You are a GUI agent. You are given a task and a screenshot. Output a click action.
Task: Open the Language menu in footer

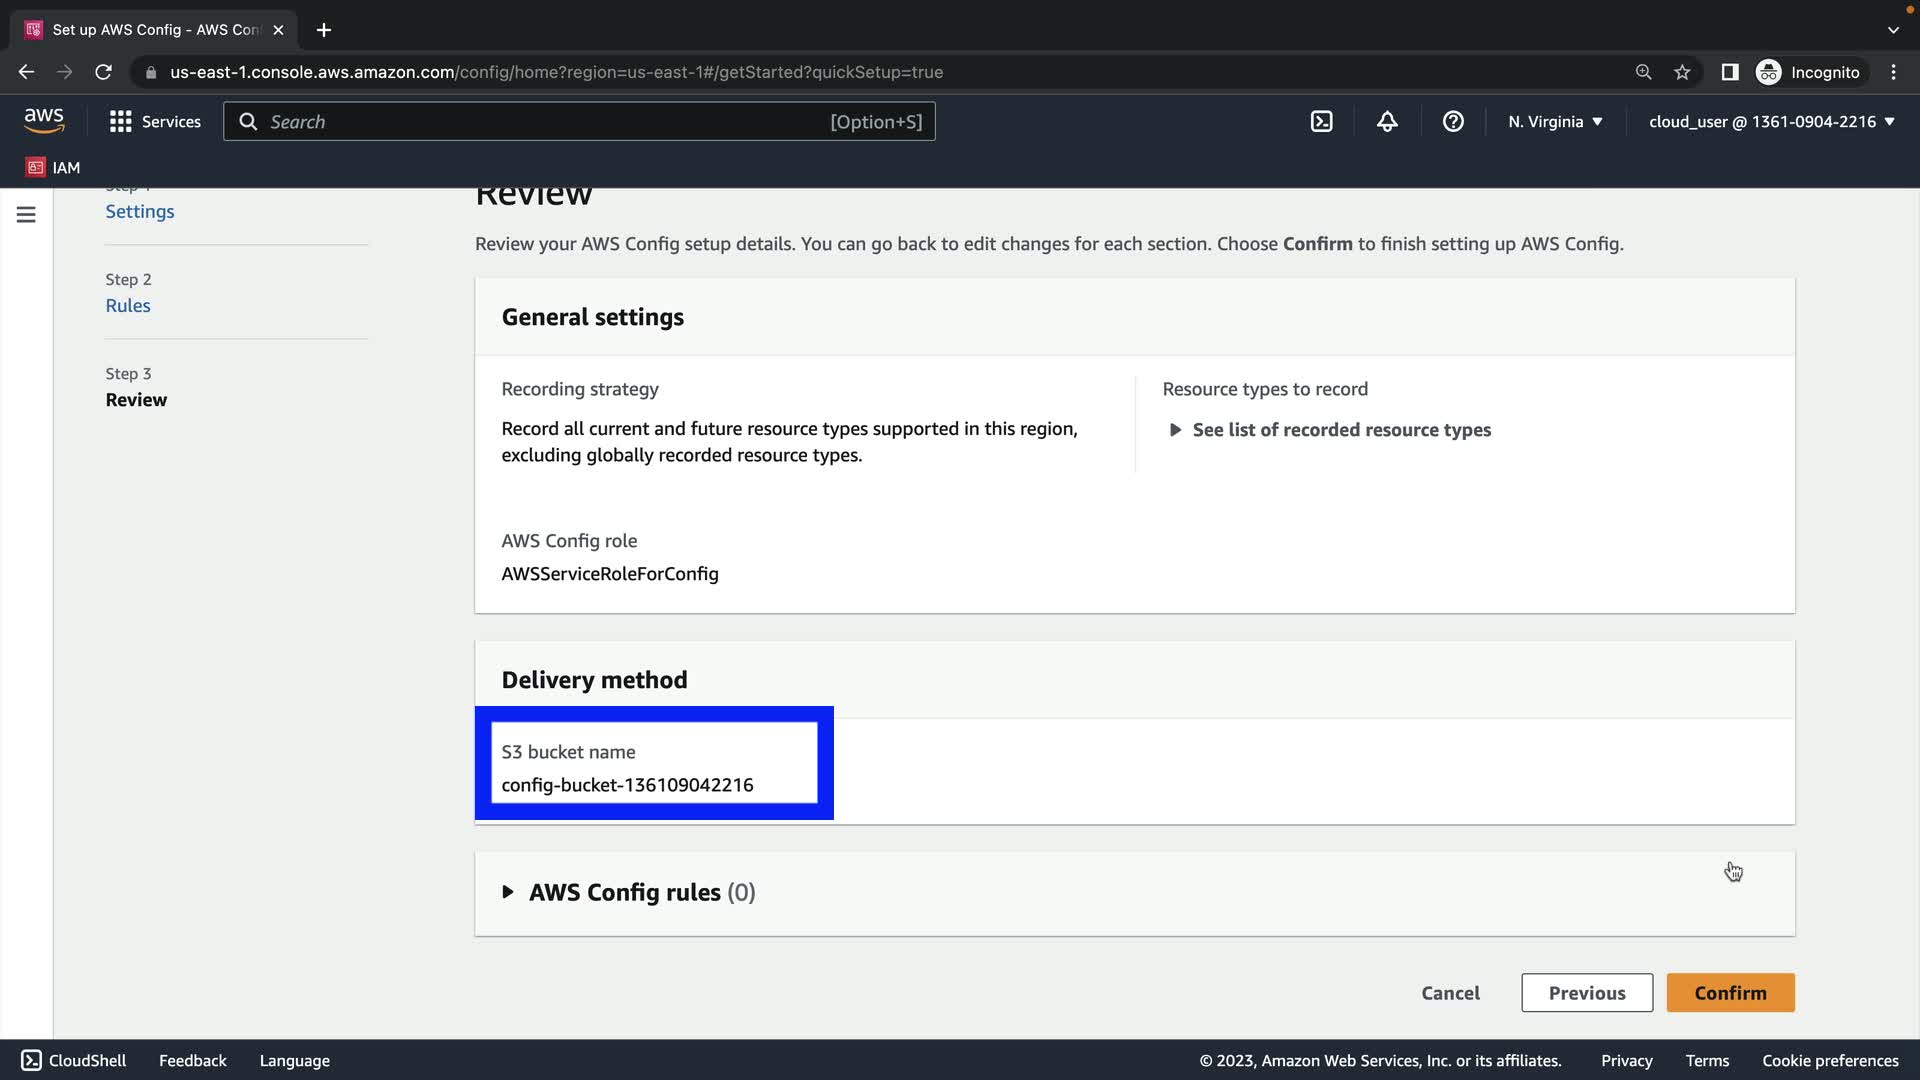click(294, 1060)
